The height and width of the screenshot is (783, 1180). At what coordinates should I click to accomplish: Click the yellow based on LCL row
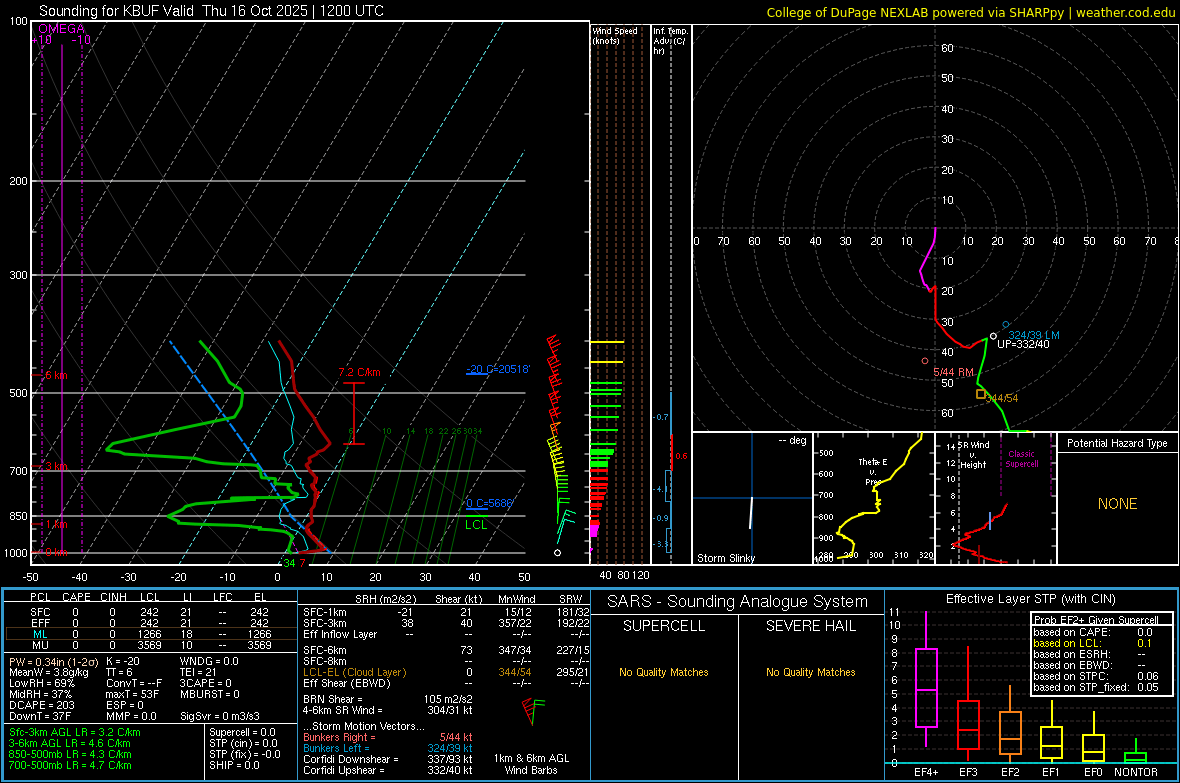click(x=1093, y=643)
